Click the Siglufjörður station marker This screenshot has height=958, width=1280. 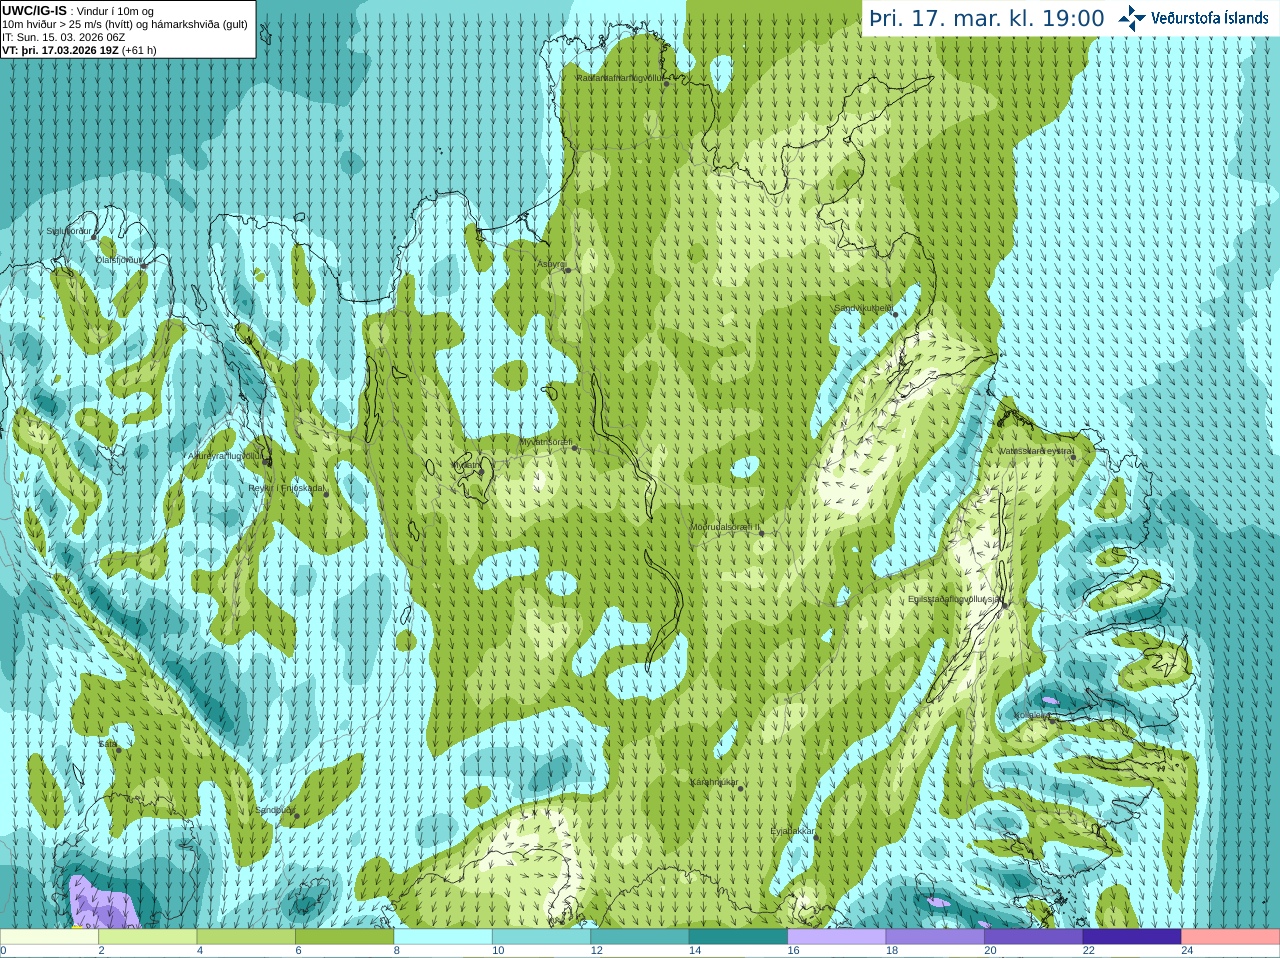94,236
